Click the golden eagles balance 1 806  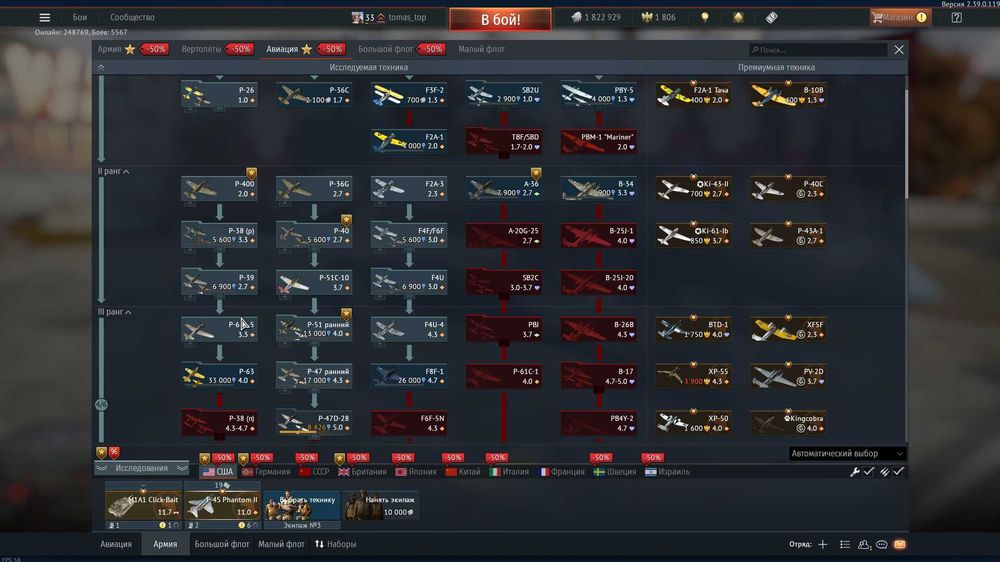coord(658,17)
